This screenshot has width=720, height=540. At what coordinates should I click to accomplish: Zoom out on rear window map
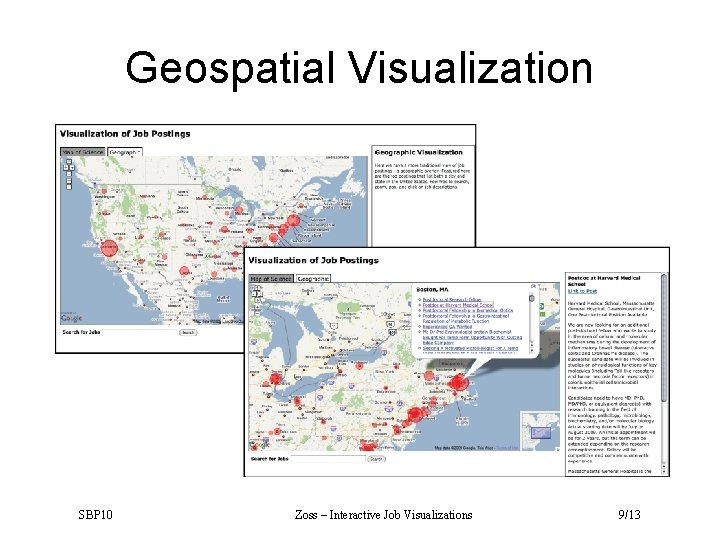tap(69, 186)
